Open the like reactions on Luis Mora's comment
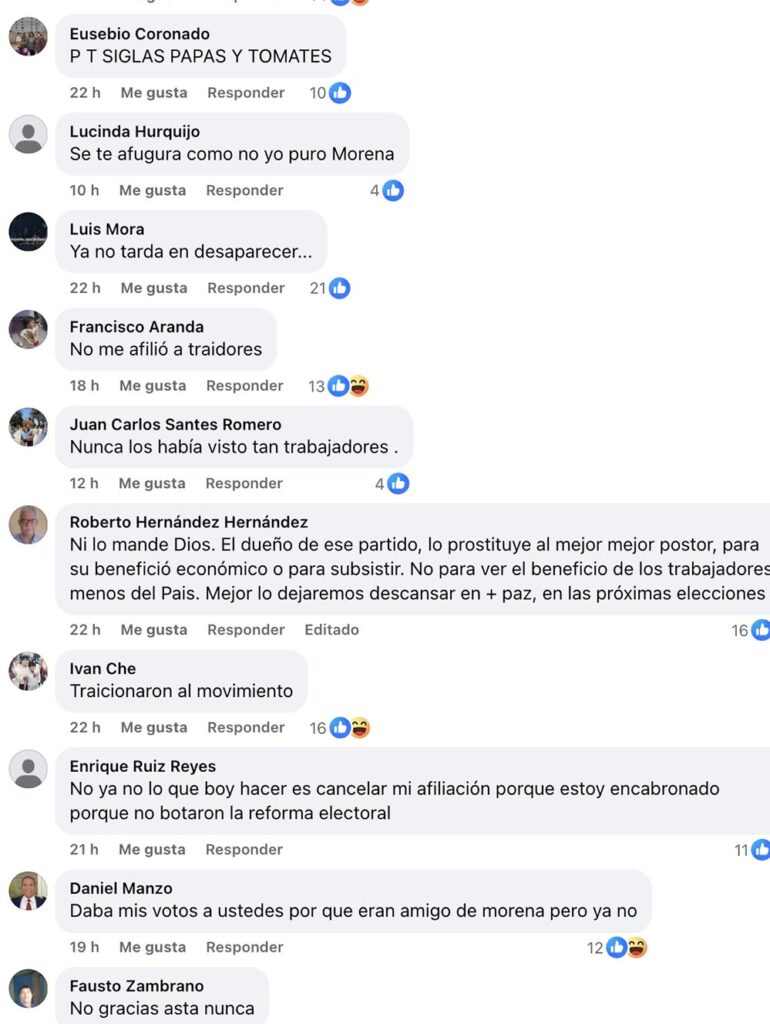Viewport: 770px width, 1024px height. point(340,288)
